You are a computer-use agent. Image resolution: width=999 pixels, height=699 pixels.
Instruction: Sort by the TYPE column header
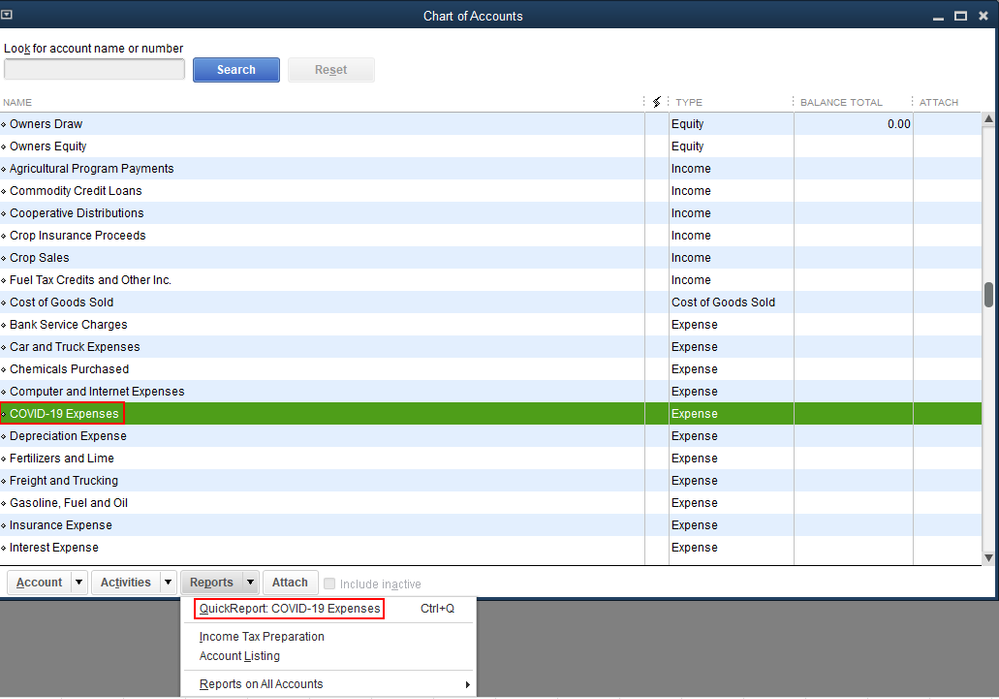coord(689,102)
